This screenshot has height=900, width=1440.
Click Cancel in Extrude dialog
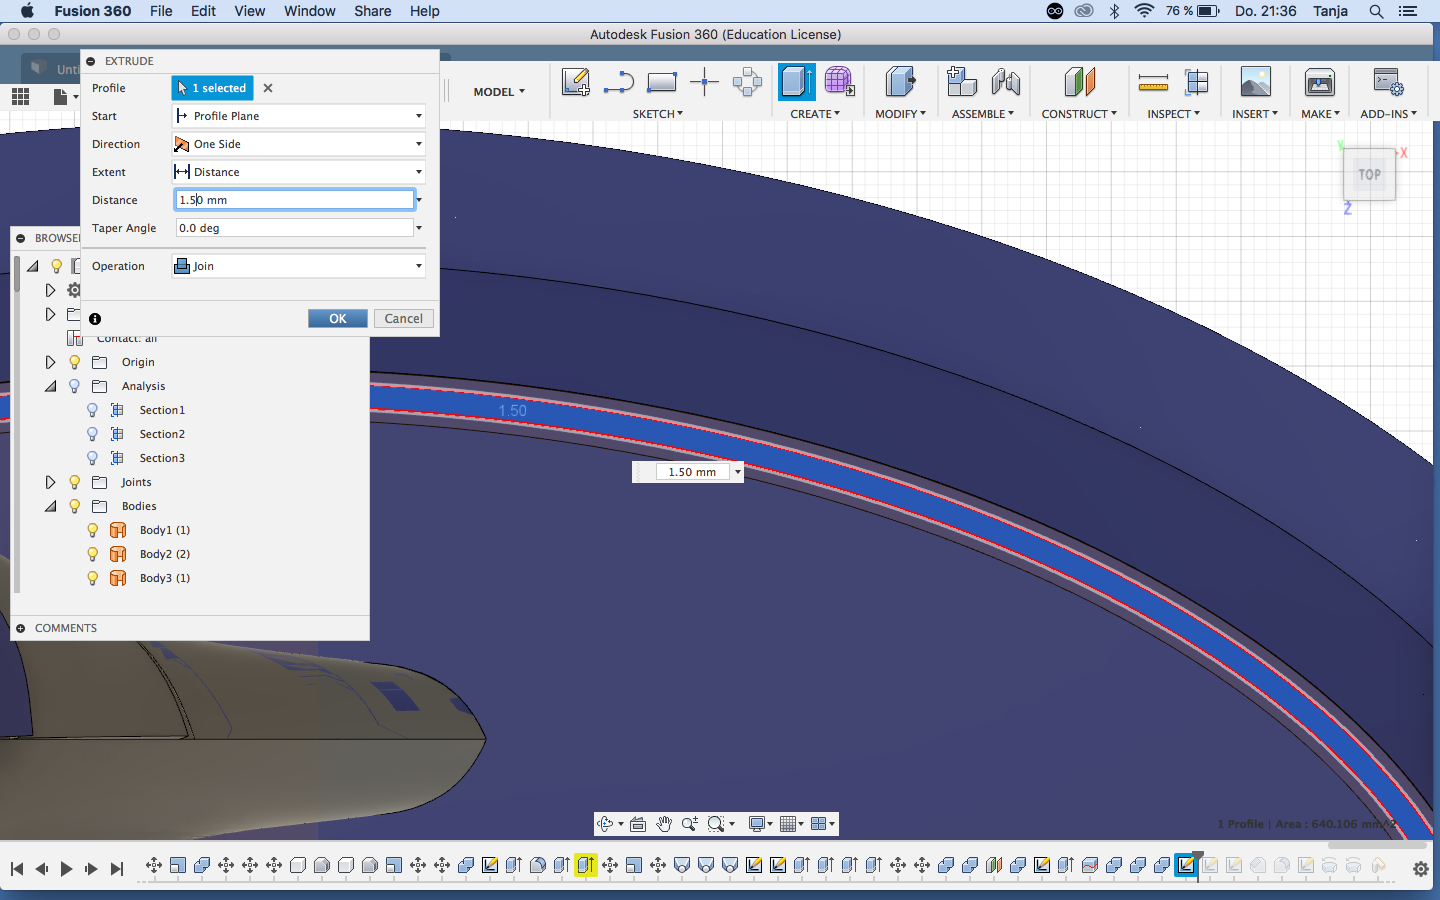pos(404,318)
